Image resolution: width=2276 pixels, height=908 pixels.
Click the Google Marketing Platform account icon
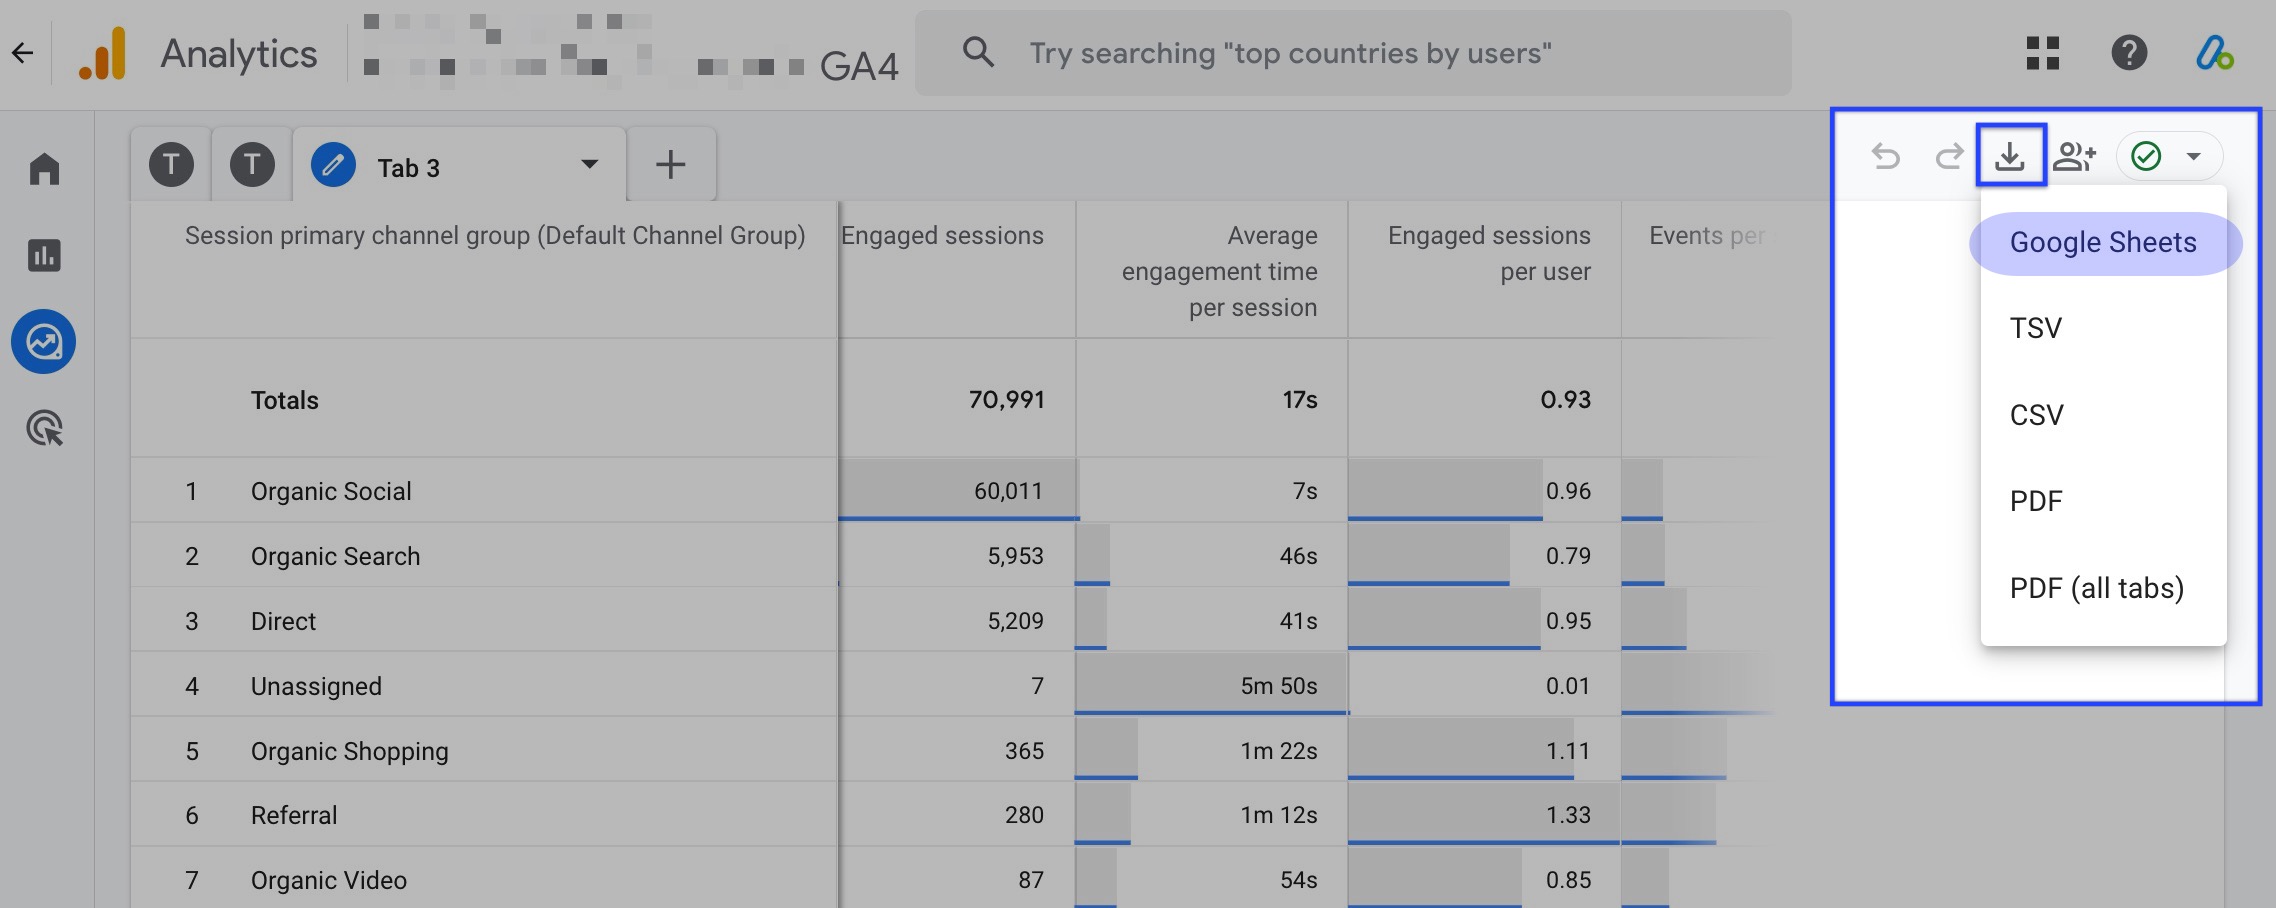2214,53
